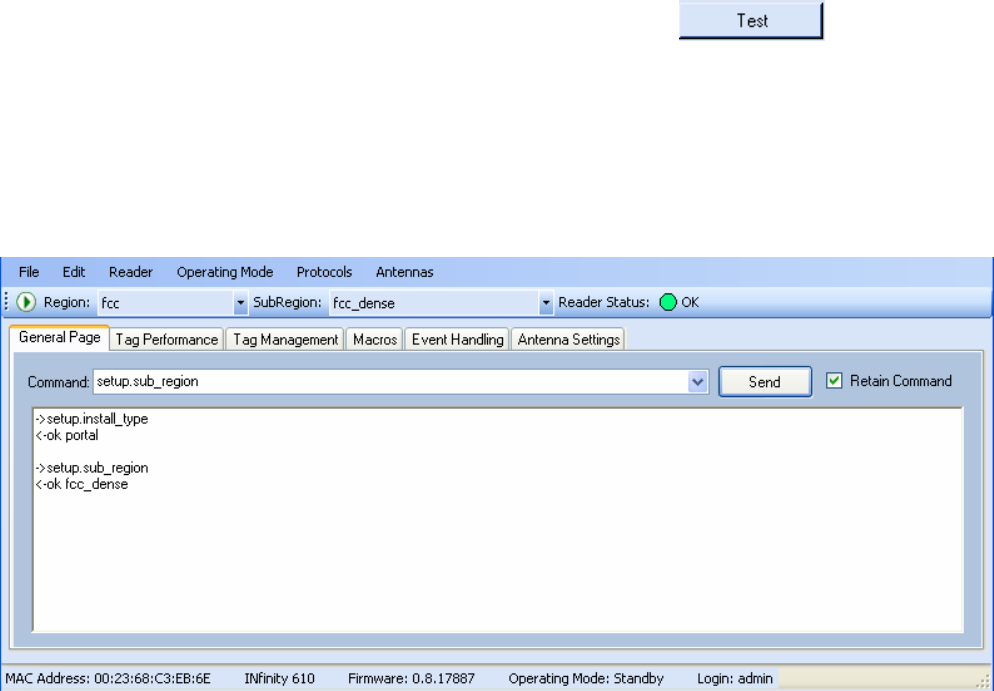This screenshot has height=691, width=994.
Task: Click the Region label
Action: pos(67,302)
